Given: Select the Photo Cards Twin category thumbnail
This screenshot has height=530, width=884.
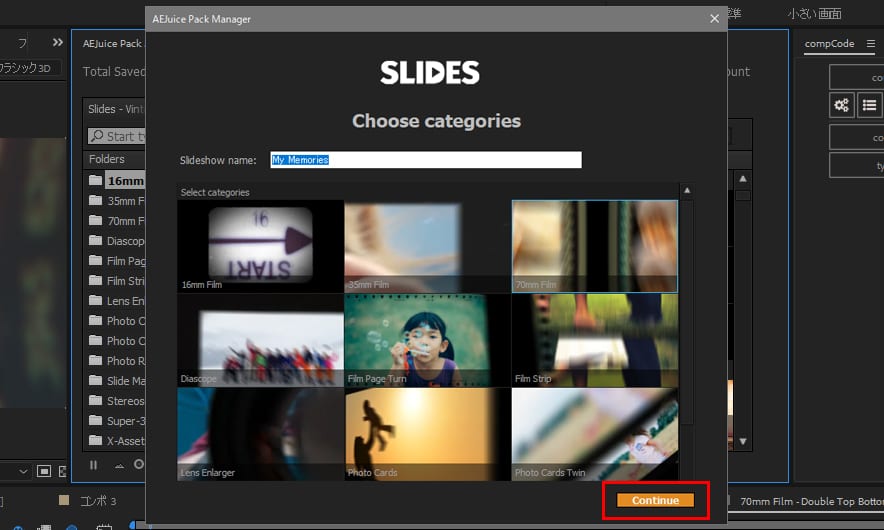Looking at the screenshot, I should coord(595,434).
